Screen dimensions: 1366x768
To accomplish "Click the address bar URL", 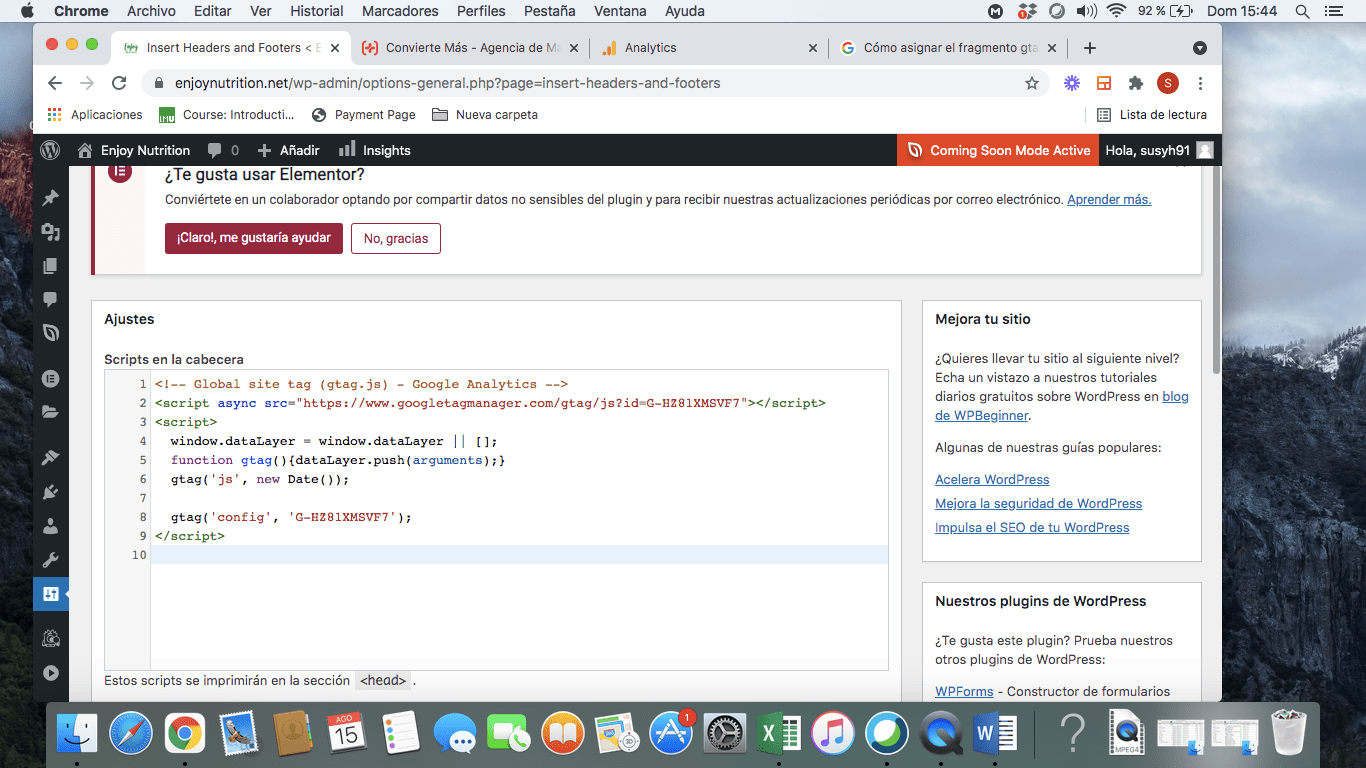I will click(x=447, y=83).
